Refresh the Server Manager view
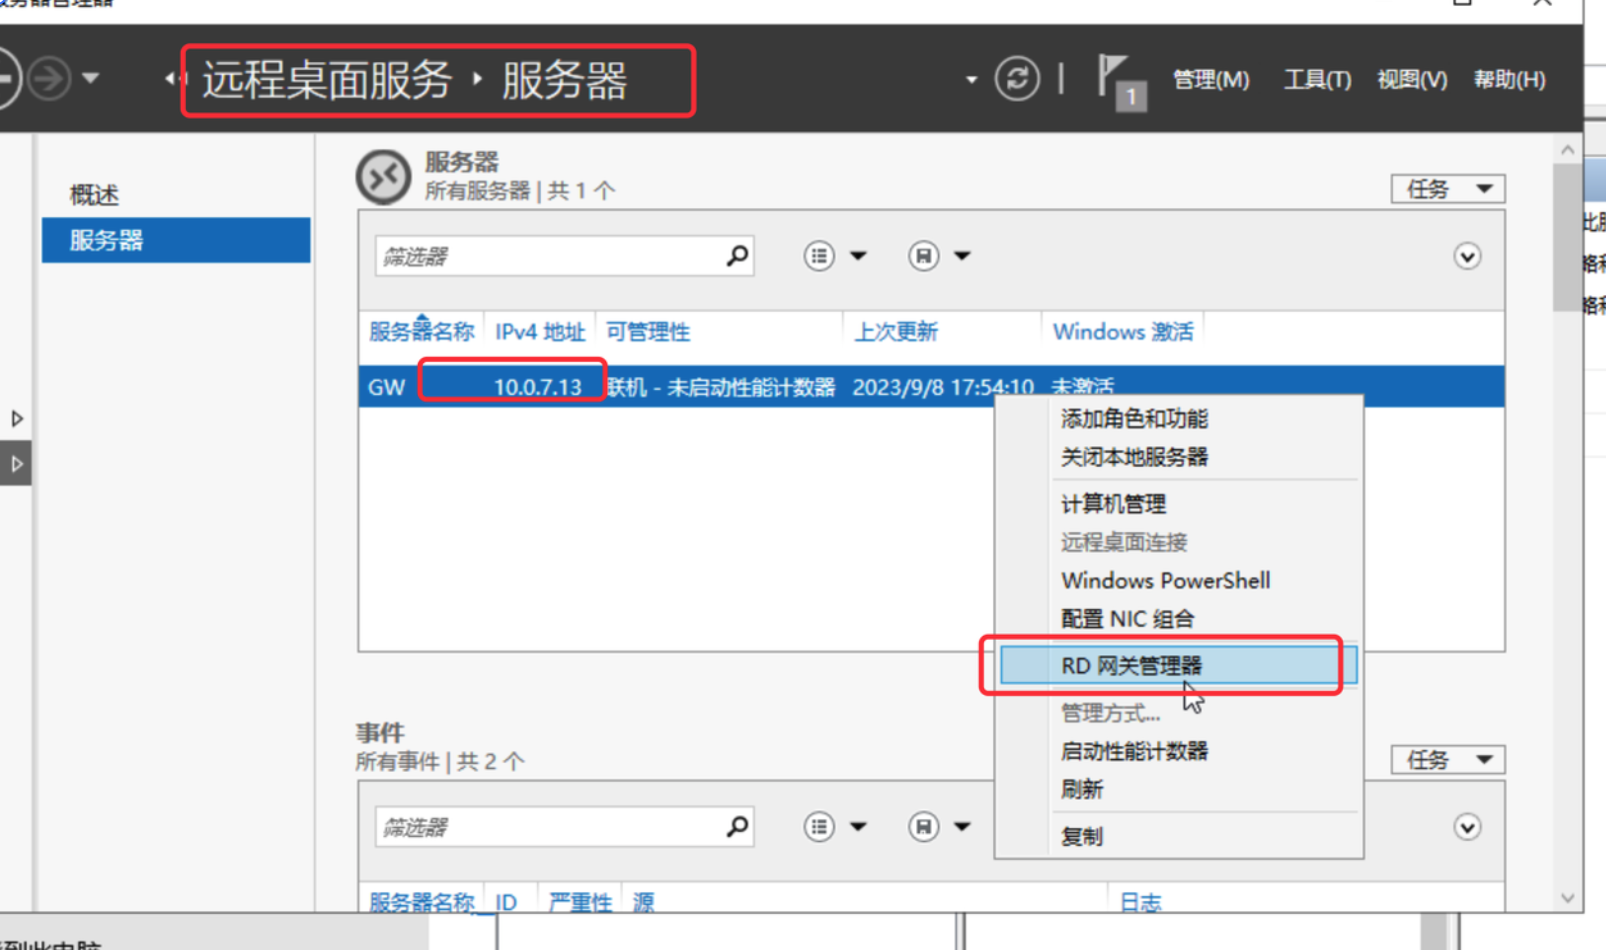 pos(1017,79)
